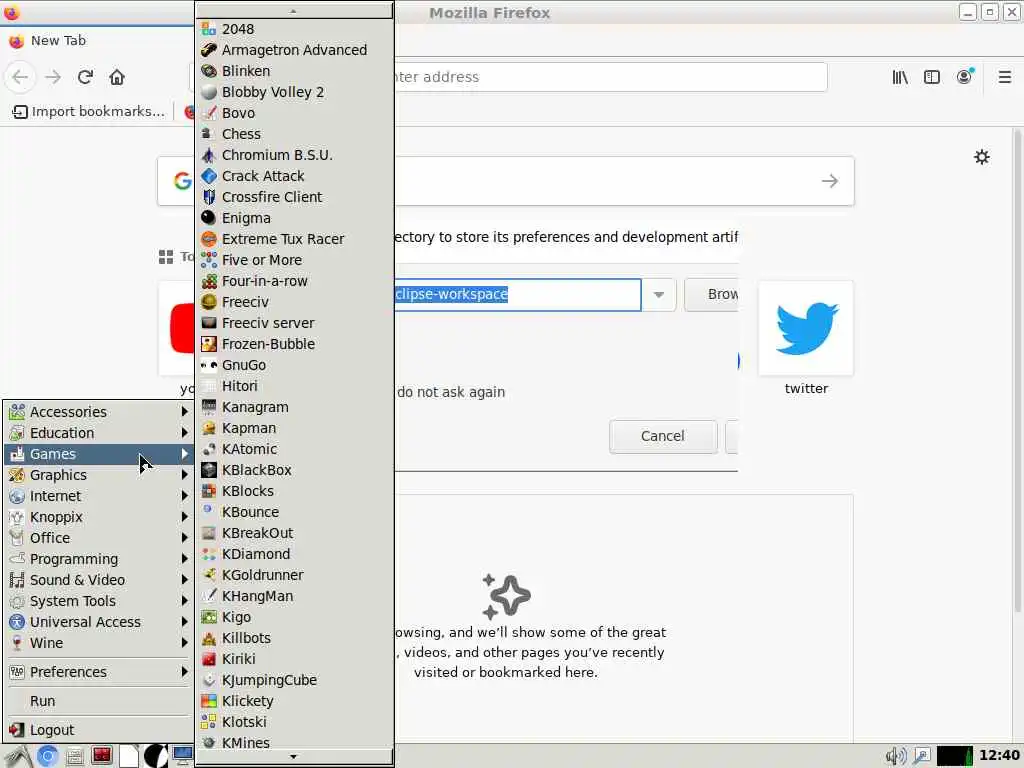Click the eclipse-workspace path field

[x=517, y=295]
